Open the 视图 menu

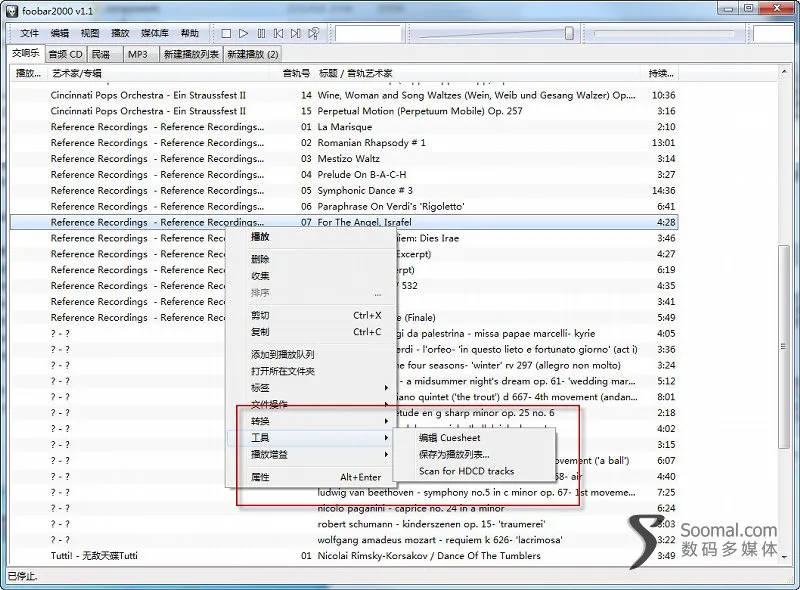tap(90, 33)
